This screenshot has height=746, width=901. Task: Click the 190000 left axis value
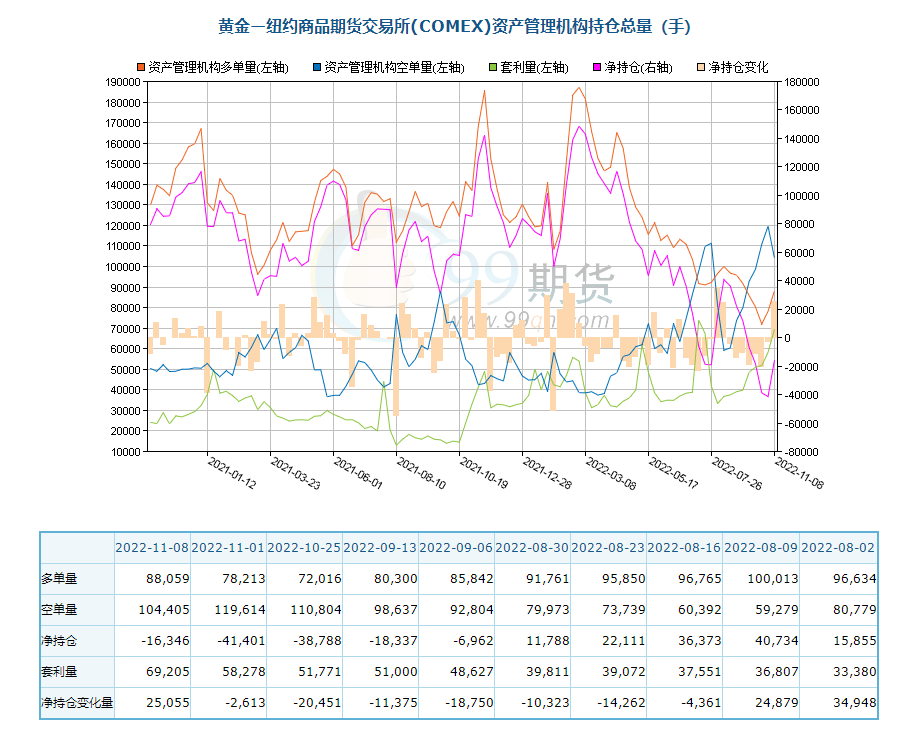point(123,82)
